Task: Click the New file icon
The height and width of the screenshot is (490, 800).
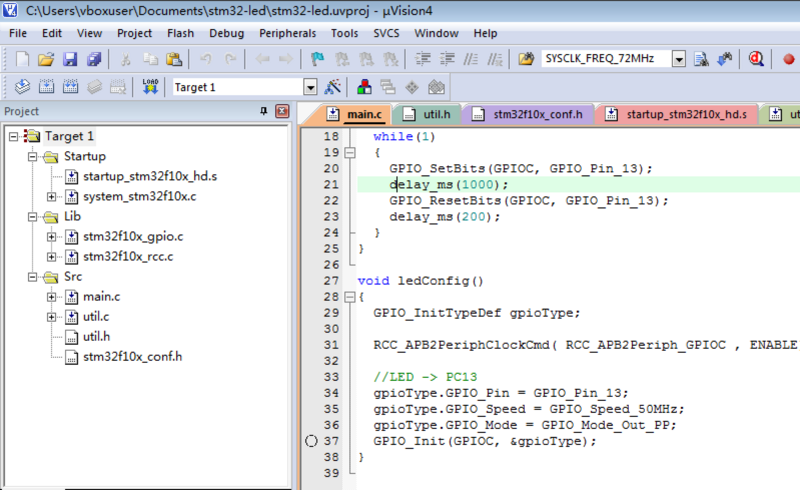Action: point(22,59)
